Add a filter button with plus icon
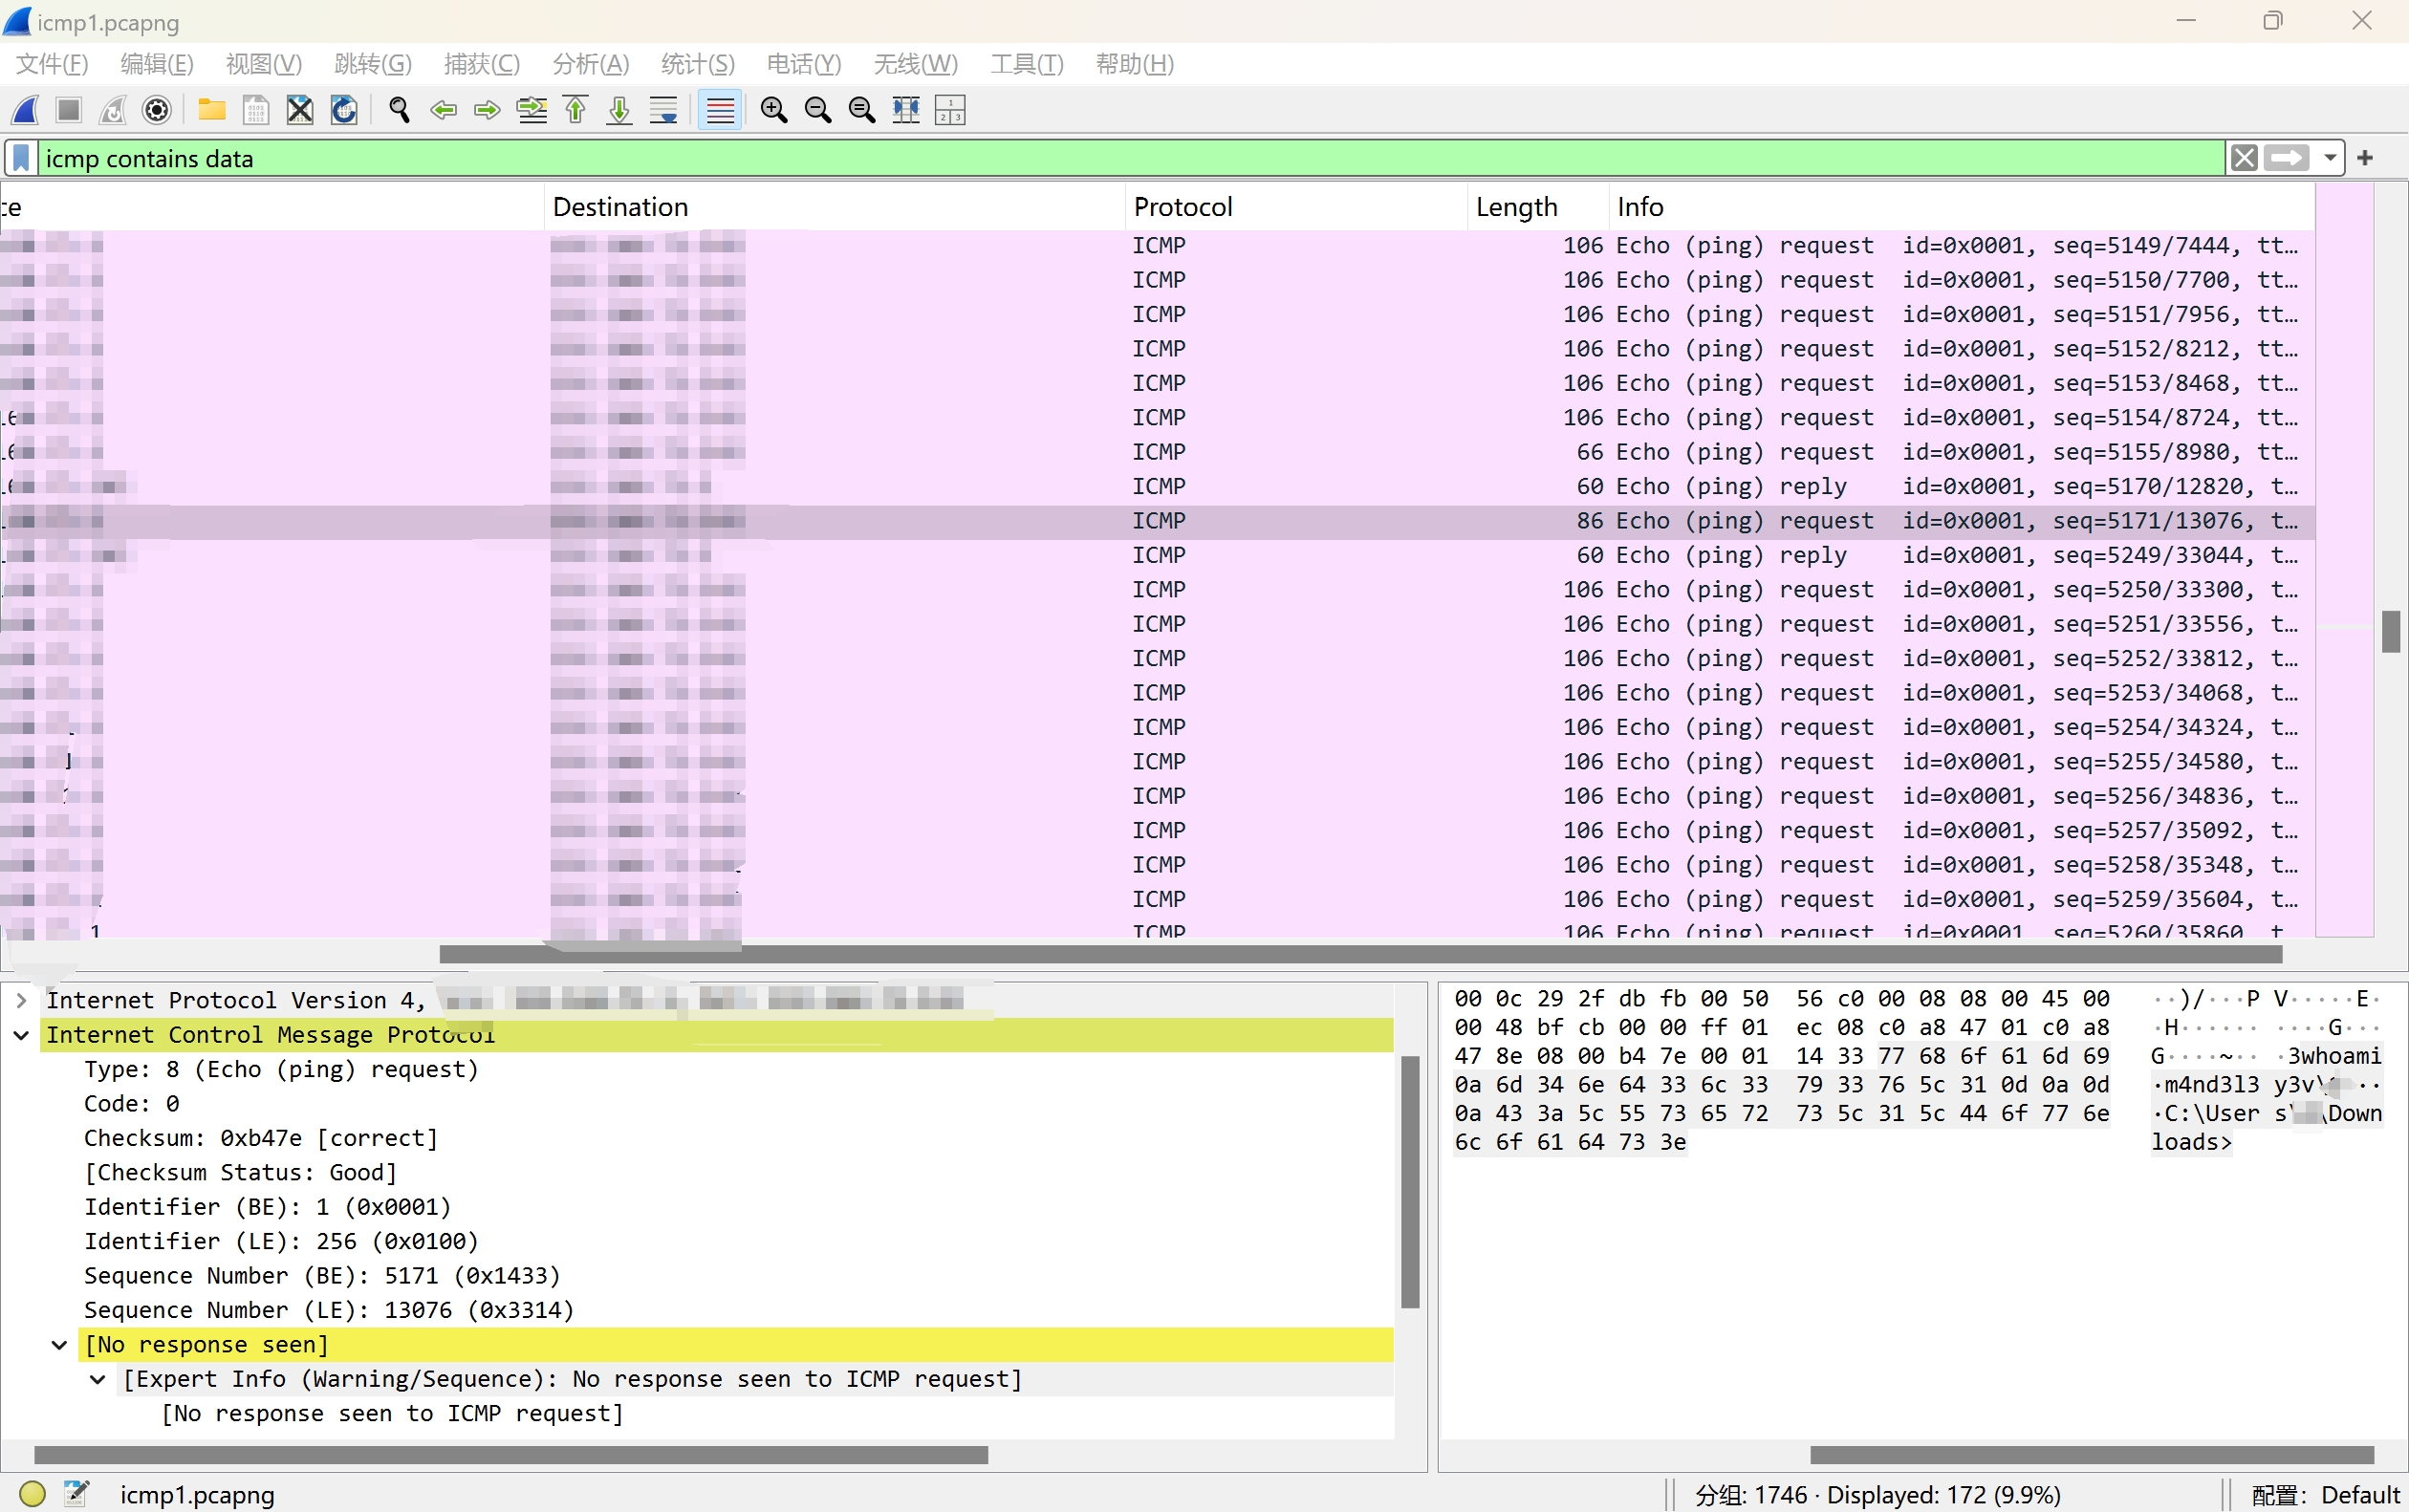This screenshot has height=1512, width=2409. pos(2365,158)
